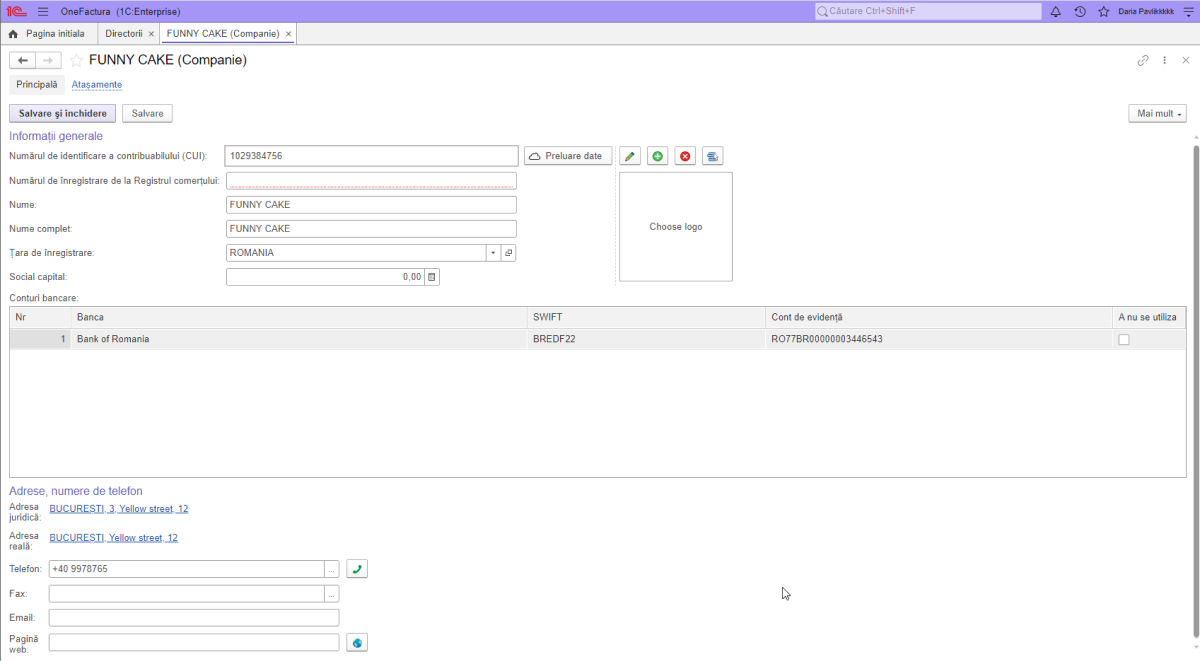Click the Telefon field
This screenshot has width=1200, height=661.
pos(187,569)
